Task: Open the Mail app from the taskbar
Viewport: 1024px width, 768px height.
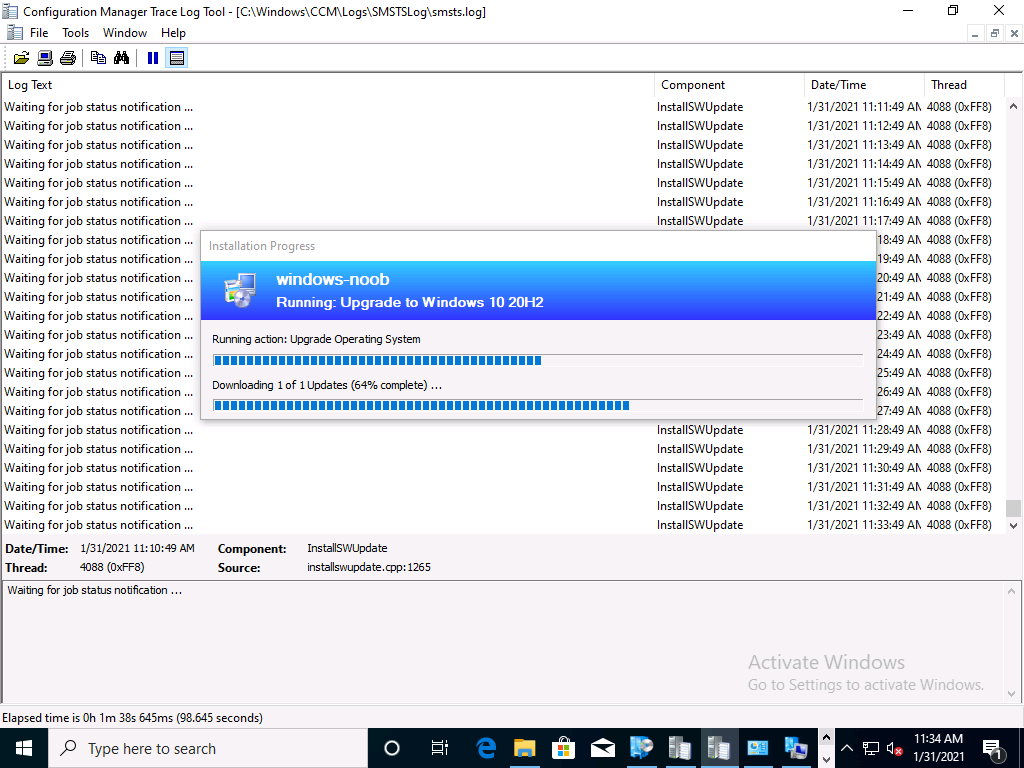Action: click(602, 748)
